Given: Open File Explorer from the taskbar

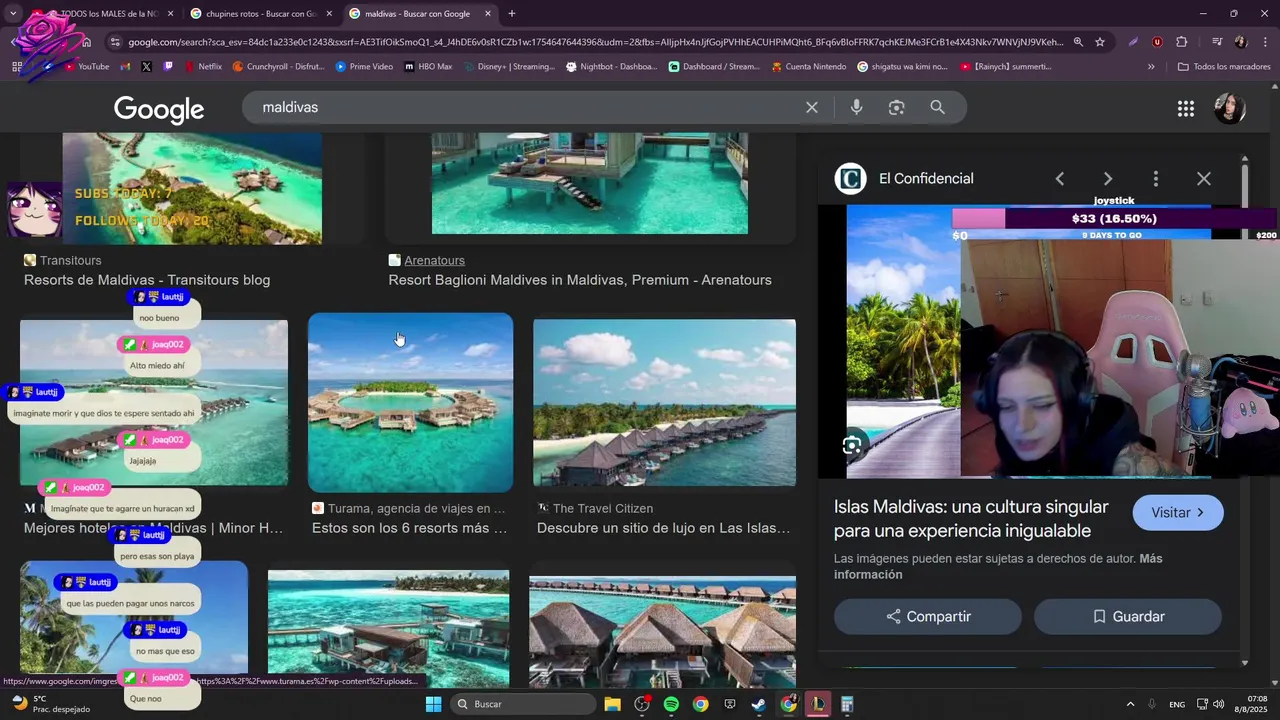Looking at the screenshot, I should (612, 704).
